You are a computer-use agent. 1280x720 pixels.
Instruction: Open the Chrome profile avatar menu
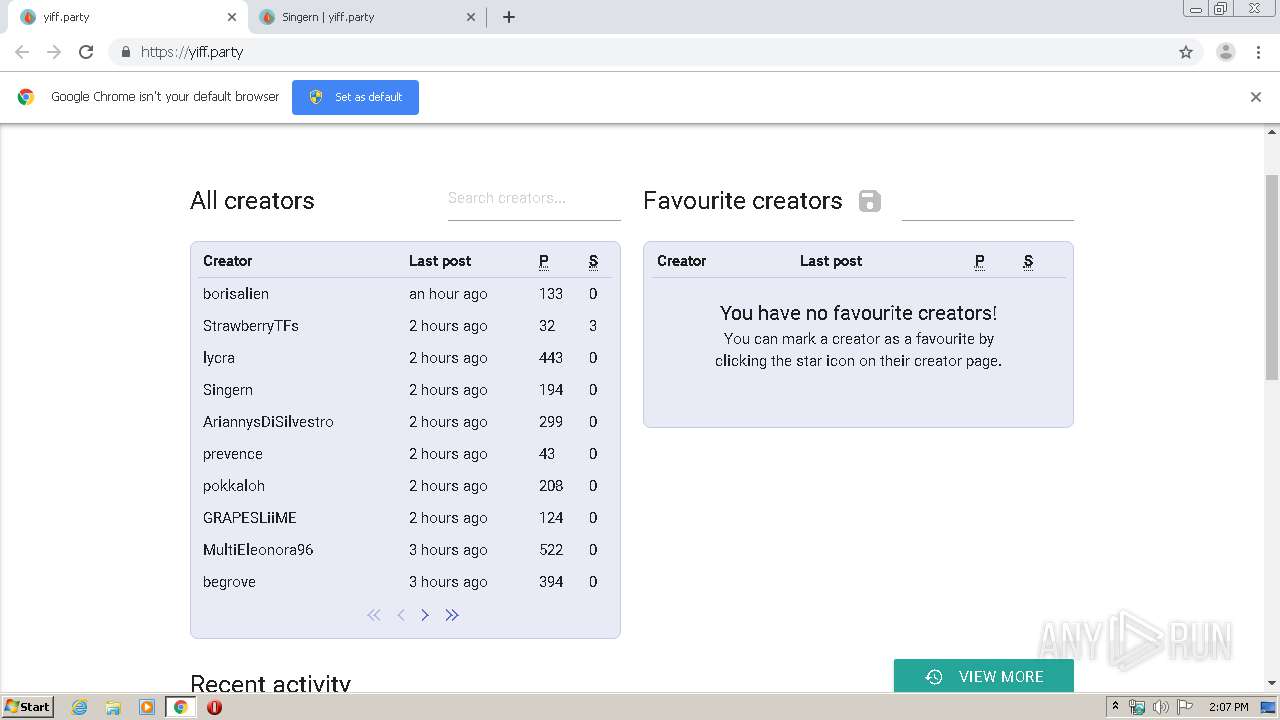click(x=1226, y=52)
